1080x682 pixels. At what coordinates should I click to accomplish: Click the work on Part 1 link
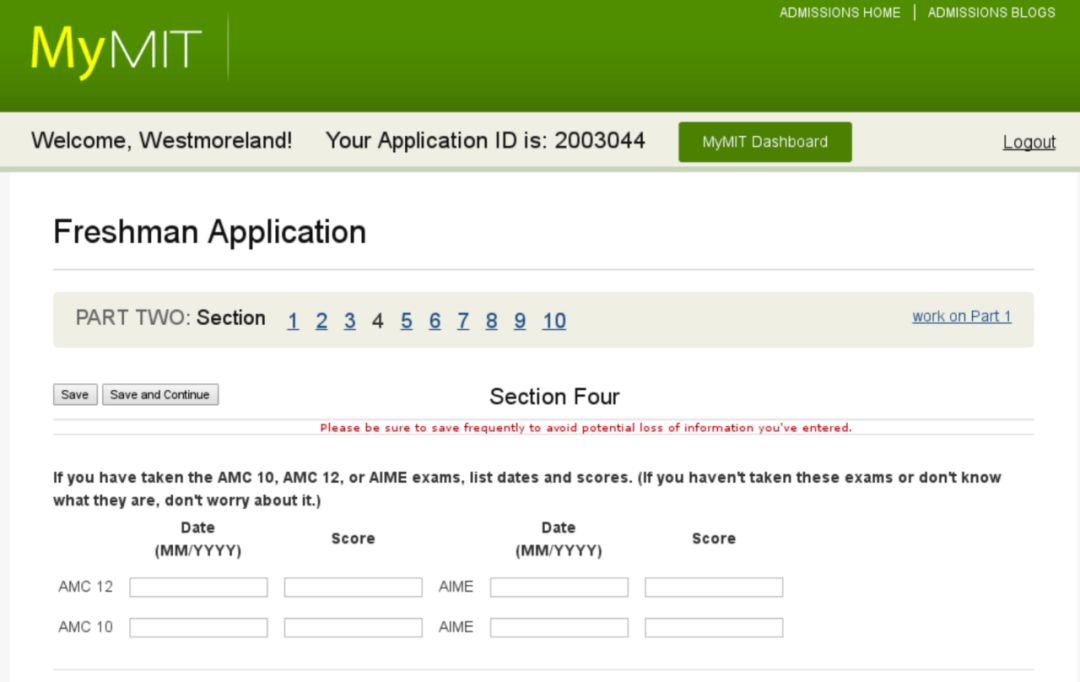click(961, 316)
